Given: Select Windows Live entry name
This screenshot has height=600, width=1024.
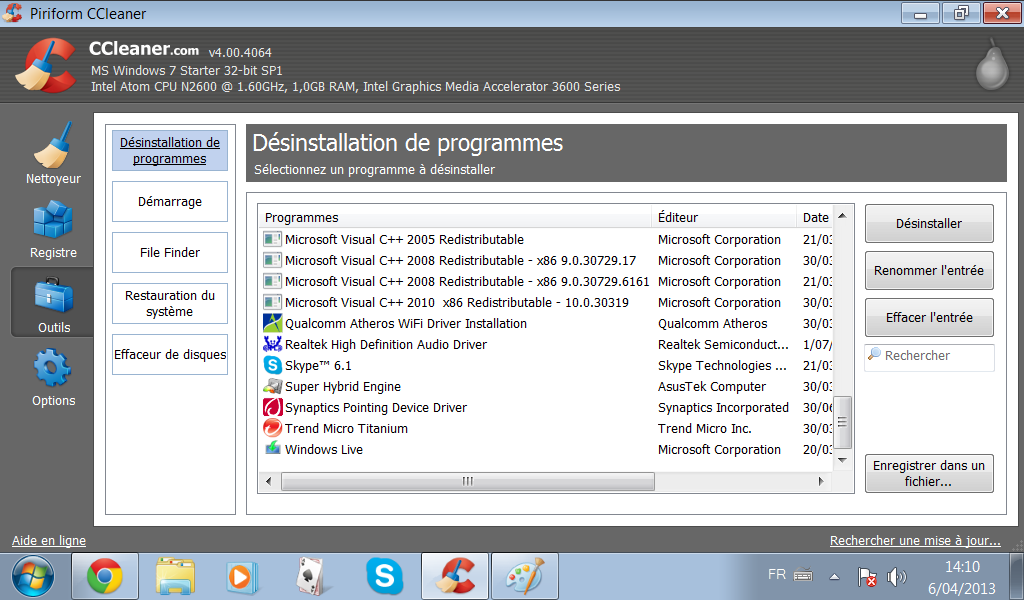Looking at the screenshot, I should coord(324,449).
